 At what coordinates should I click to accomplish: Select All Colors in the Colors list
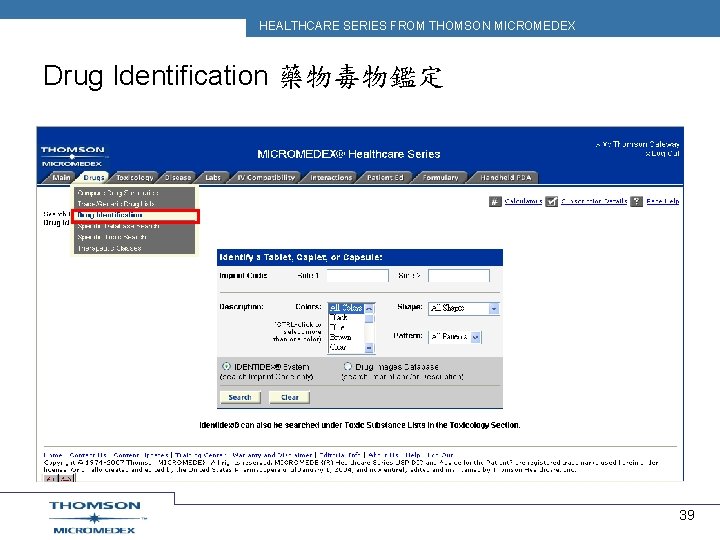pos(347,308)
